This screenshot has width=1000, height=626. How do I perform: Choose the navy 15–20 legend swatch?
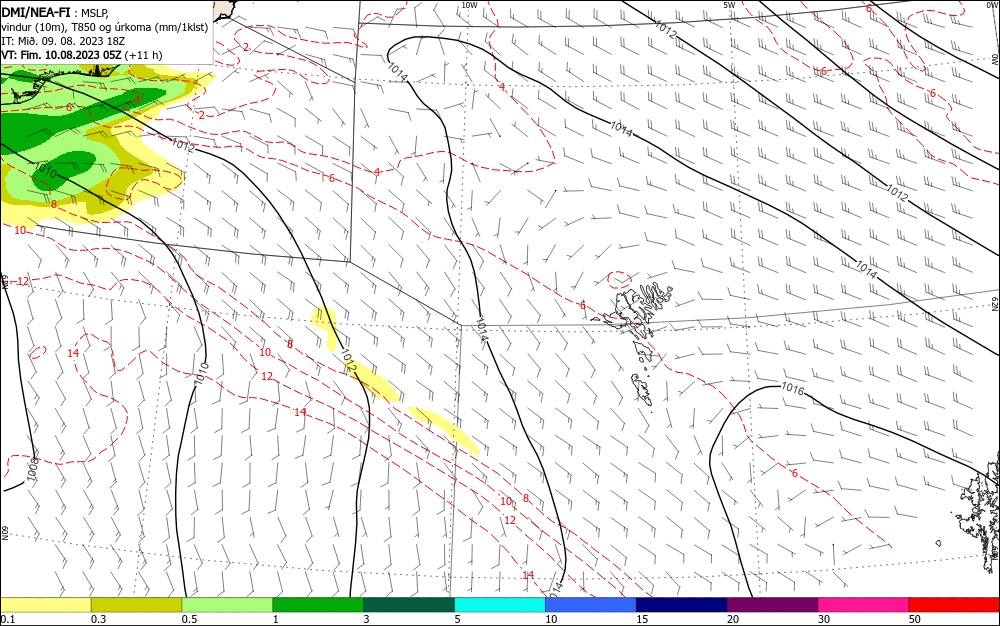pos(682,605)
